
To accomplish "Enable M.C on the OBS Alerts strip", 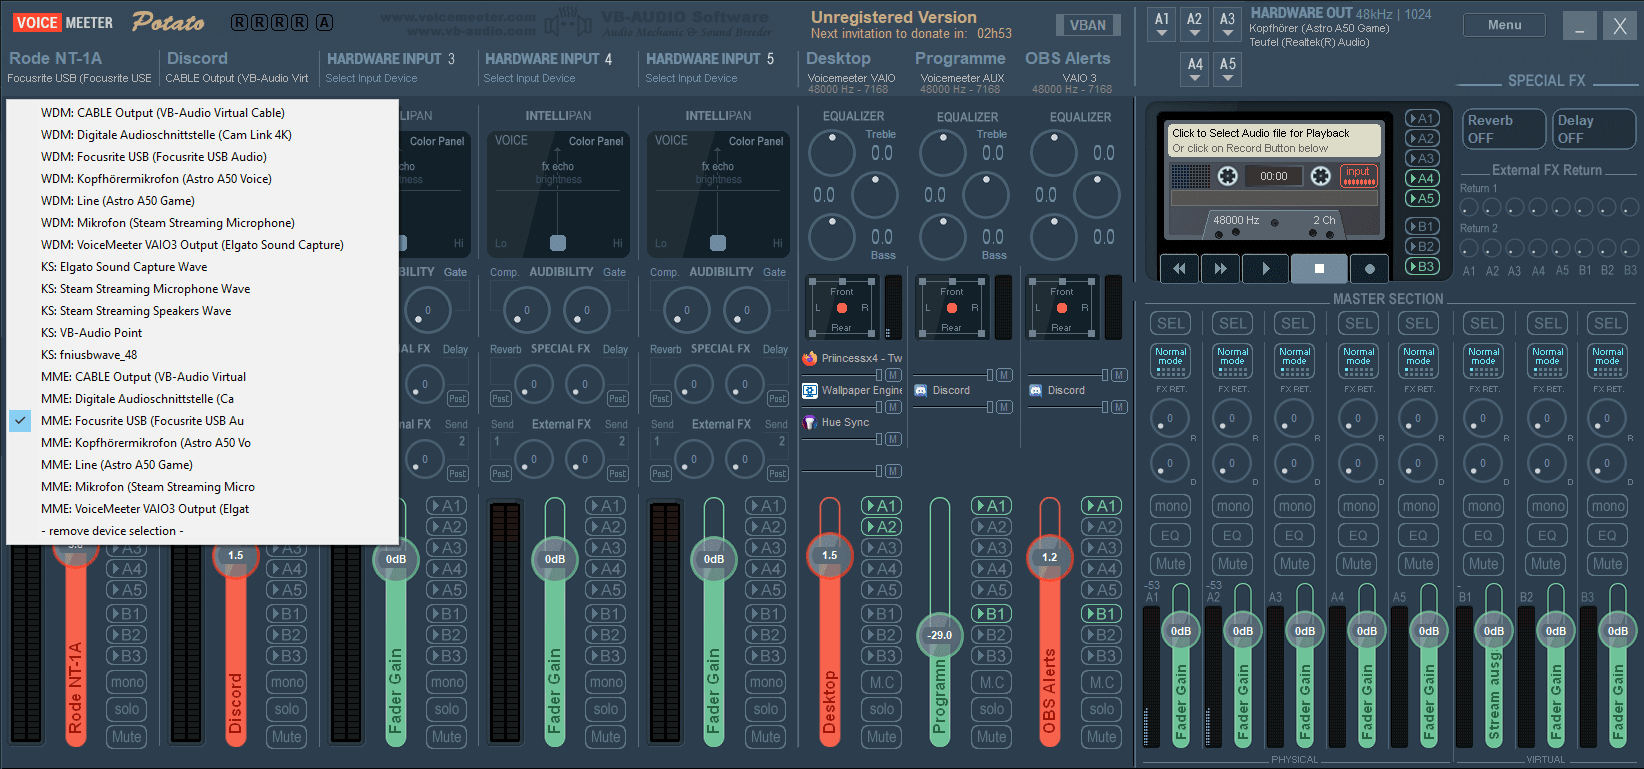I will pos(1101,682).
